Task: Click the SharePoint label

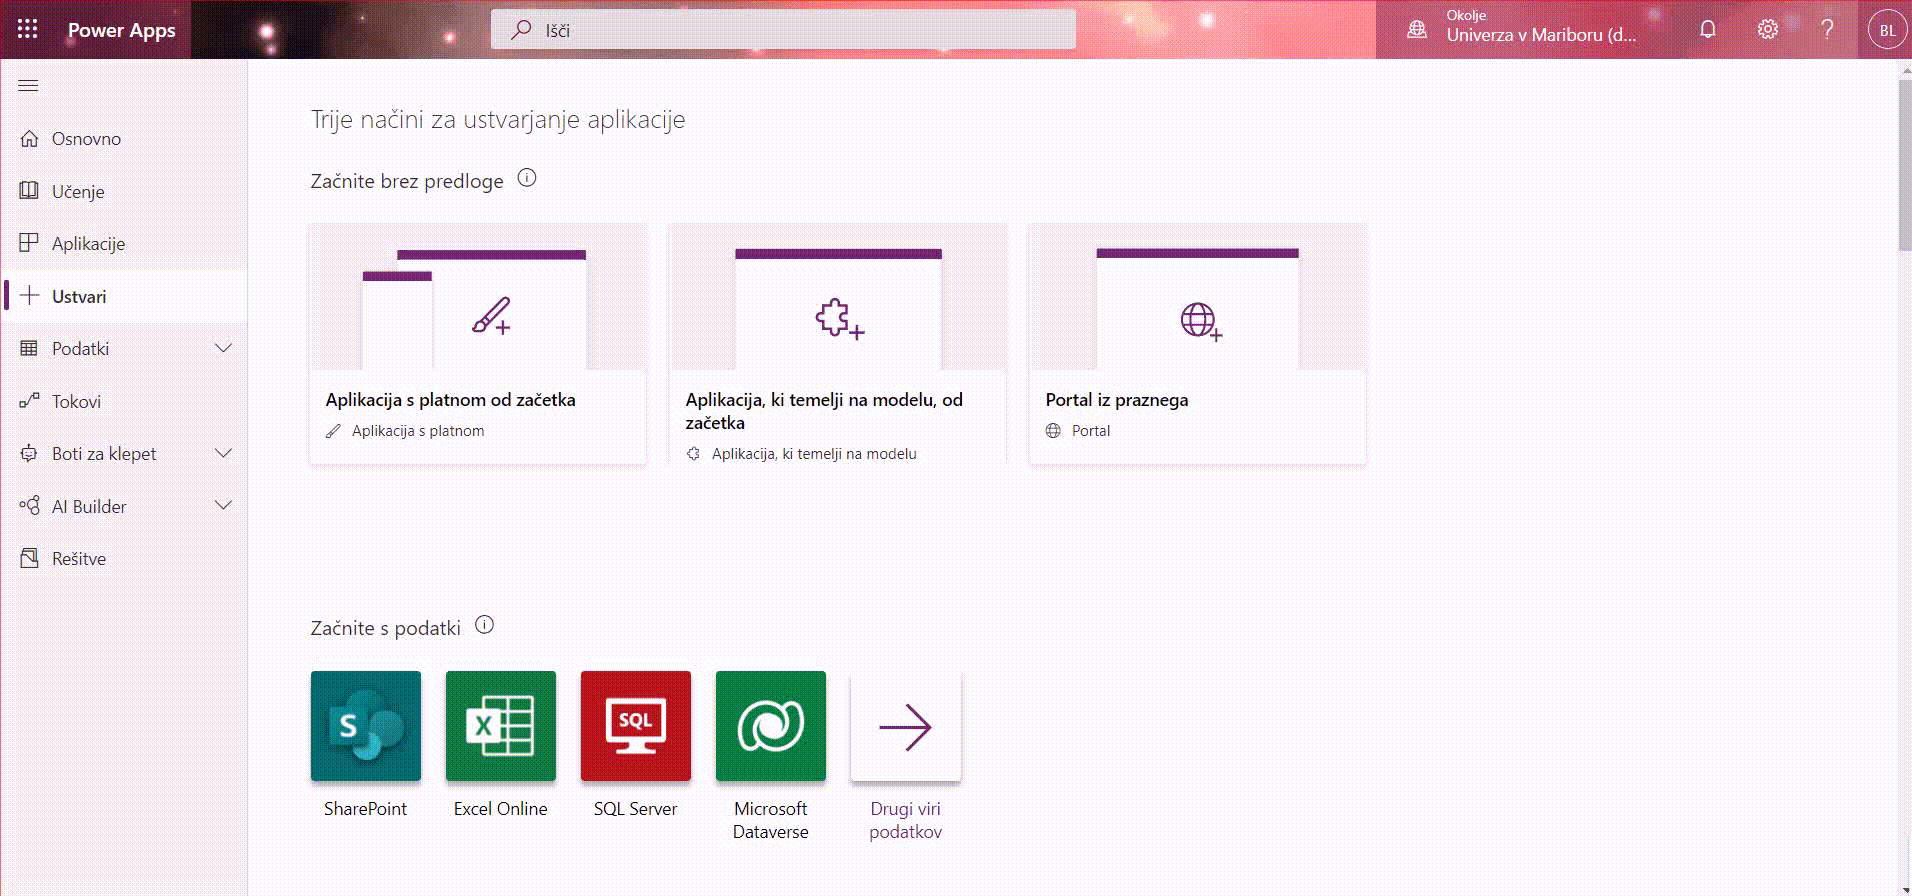Action: (365, 808)
